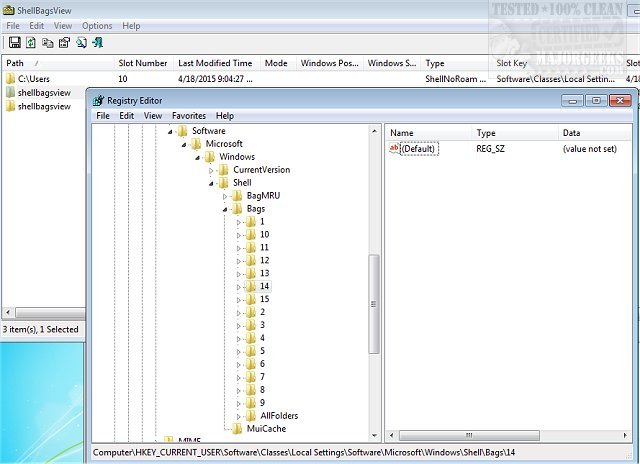Click the Save icon in ShellBagsView toolbar
This screenshot has width=640, height=464.
tap(15, 42)
